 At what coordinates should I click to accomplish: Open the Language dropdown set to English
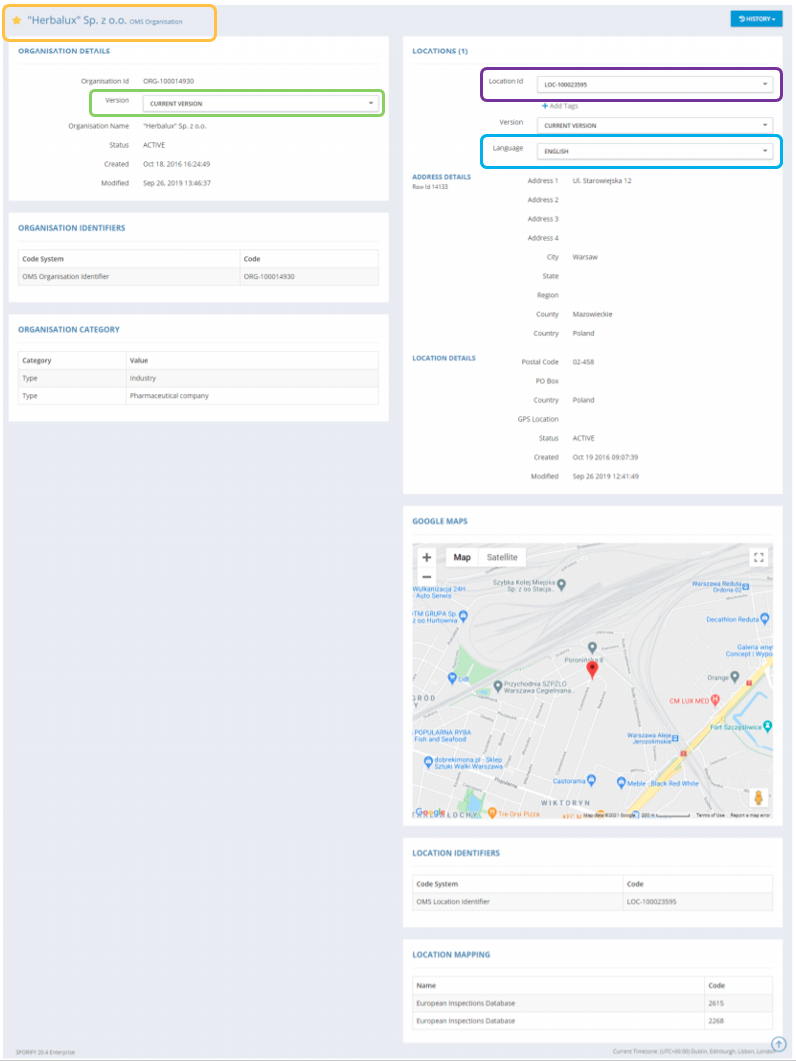click(x=654, y=151)
